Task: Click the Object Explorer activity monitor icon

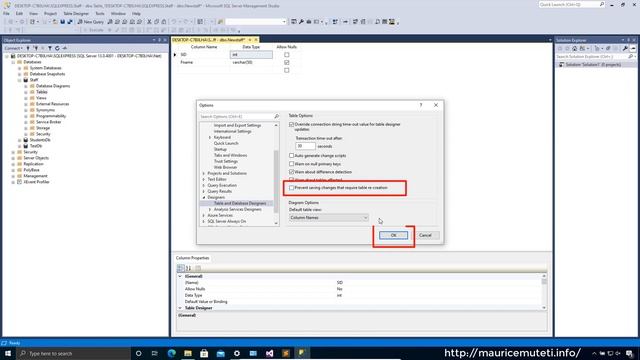Action: 64,48
